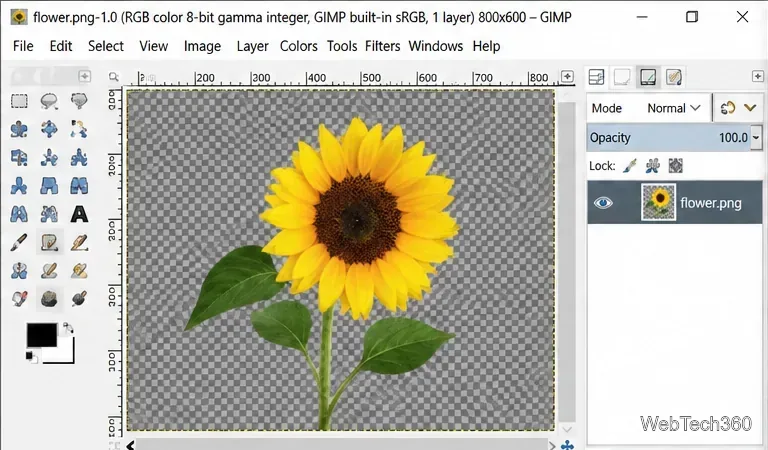Click the Opacity value stepper arrow
768x450 pixels.
coord(756,138)
